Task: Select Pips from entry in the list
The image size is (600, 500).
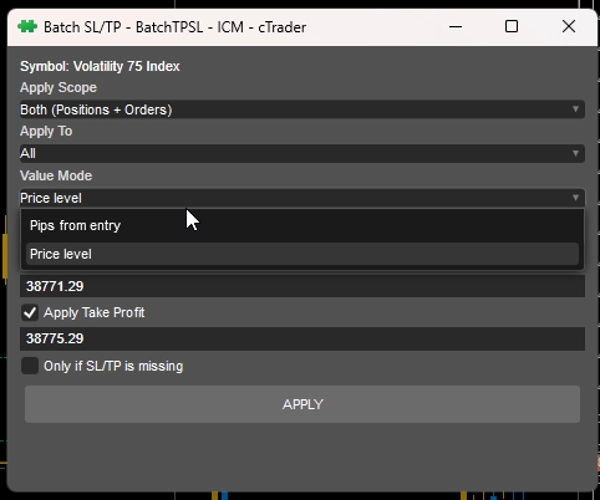Action: pyautogui.click(x=75, y=226)
